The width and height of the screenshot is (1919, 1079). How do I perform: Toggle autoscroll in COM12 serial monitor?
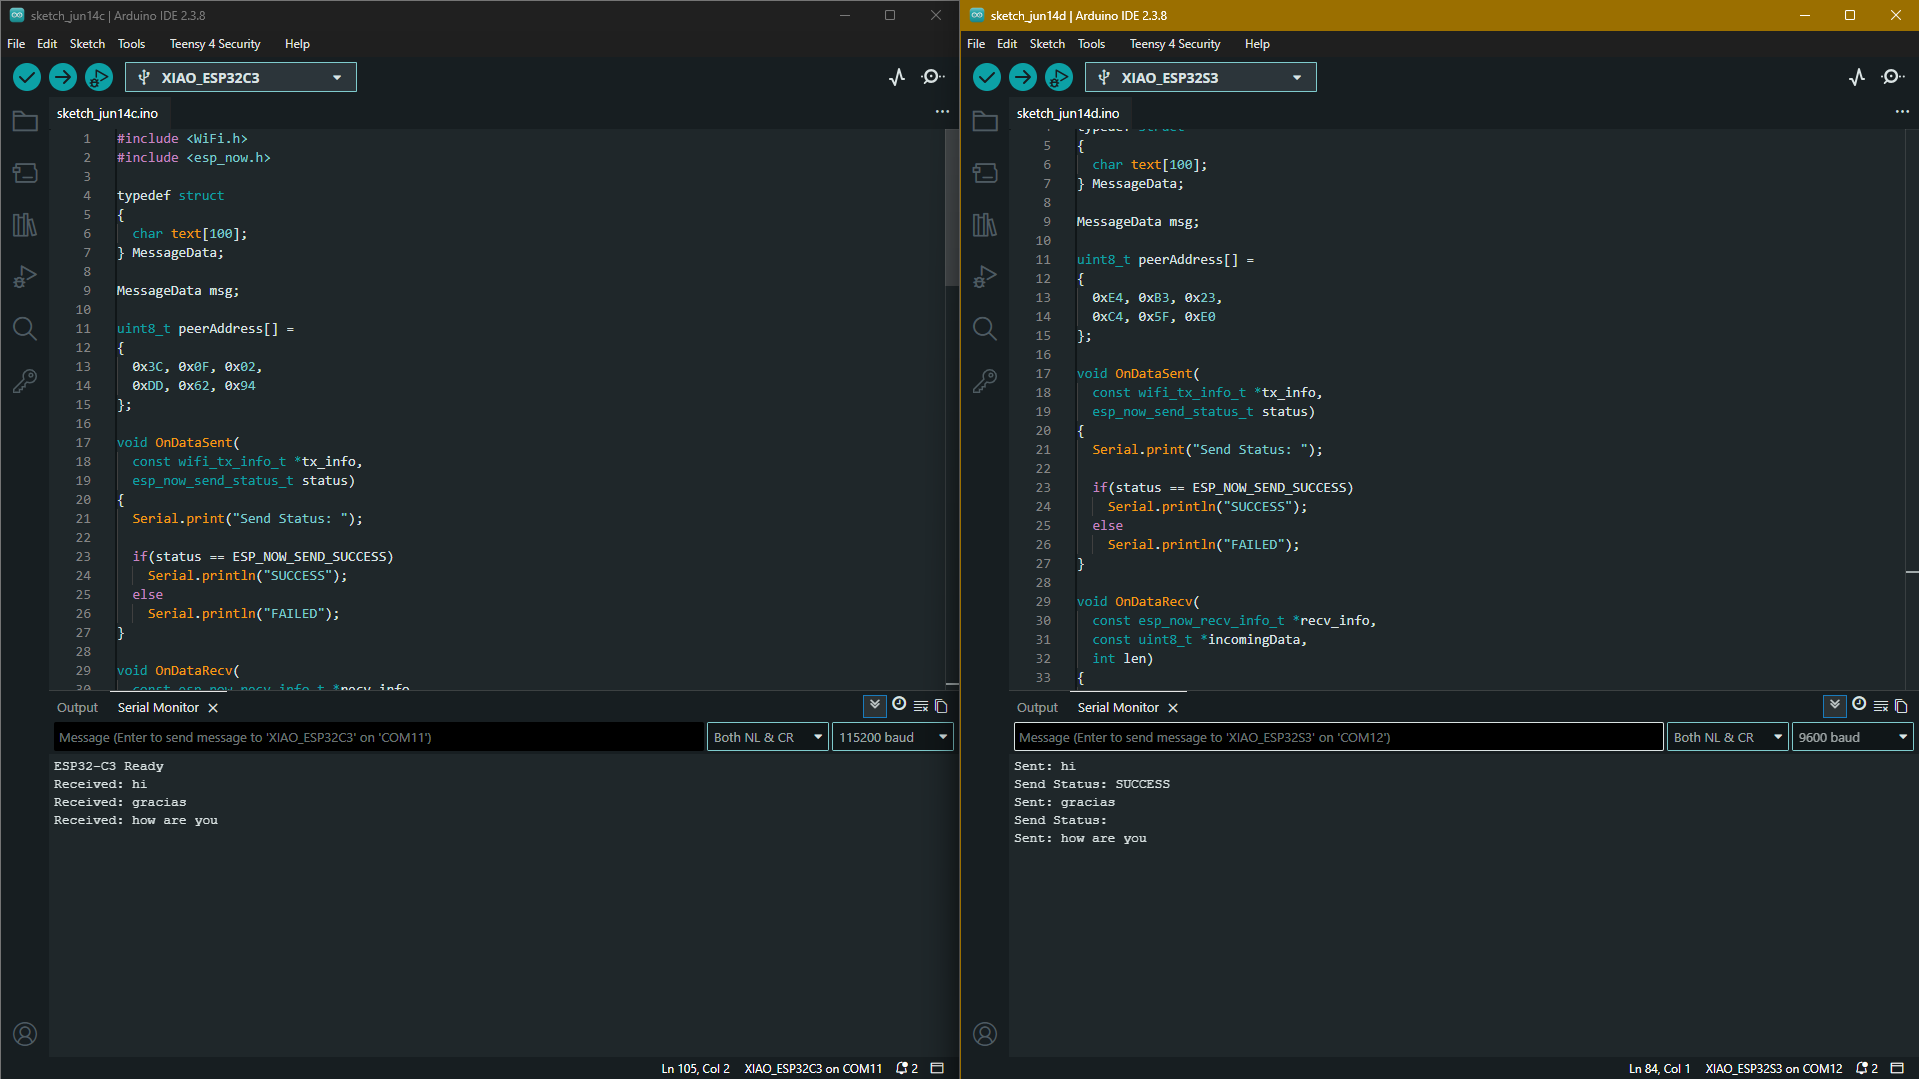pyautogui.click(x=1835, y=705)
